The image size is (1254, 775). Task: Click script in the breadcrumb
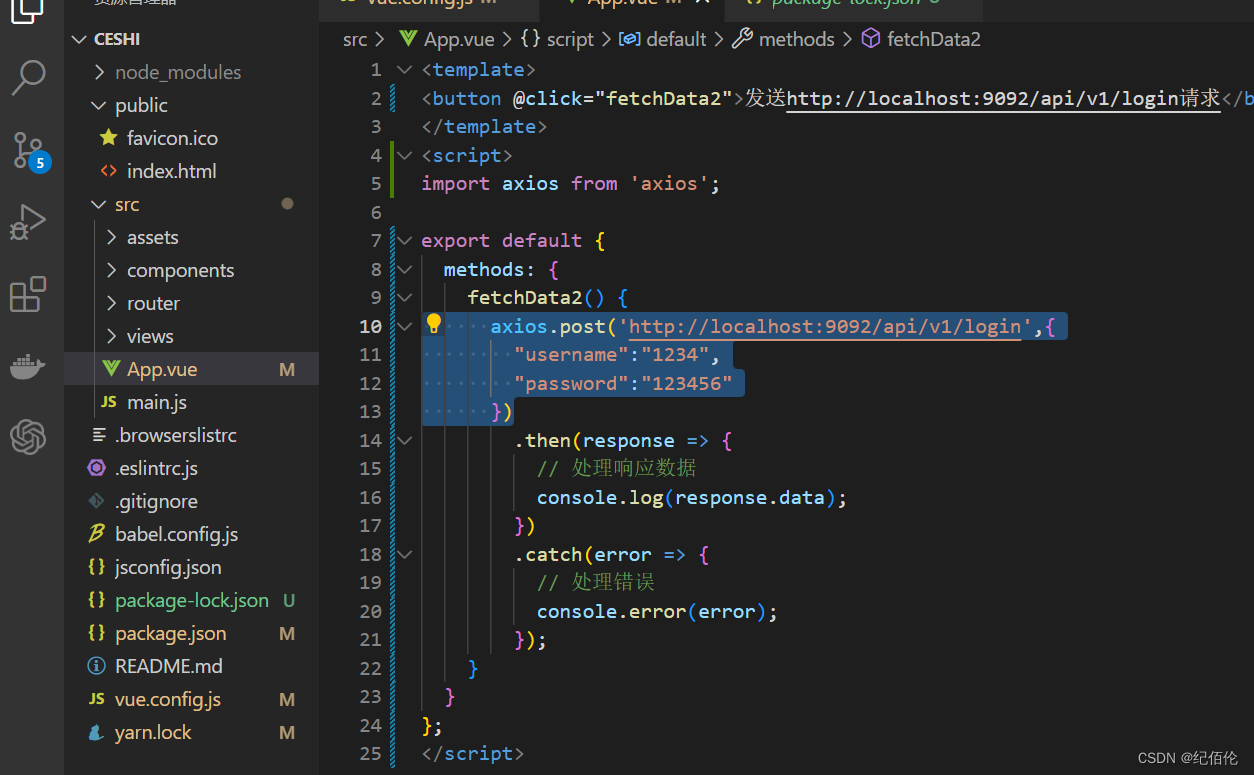click(570, 39)
